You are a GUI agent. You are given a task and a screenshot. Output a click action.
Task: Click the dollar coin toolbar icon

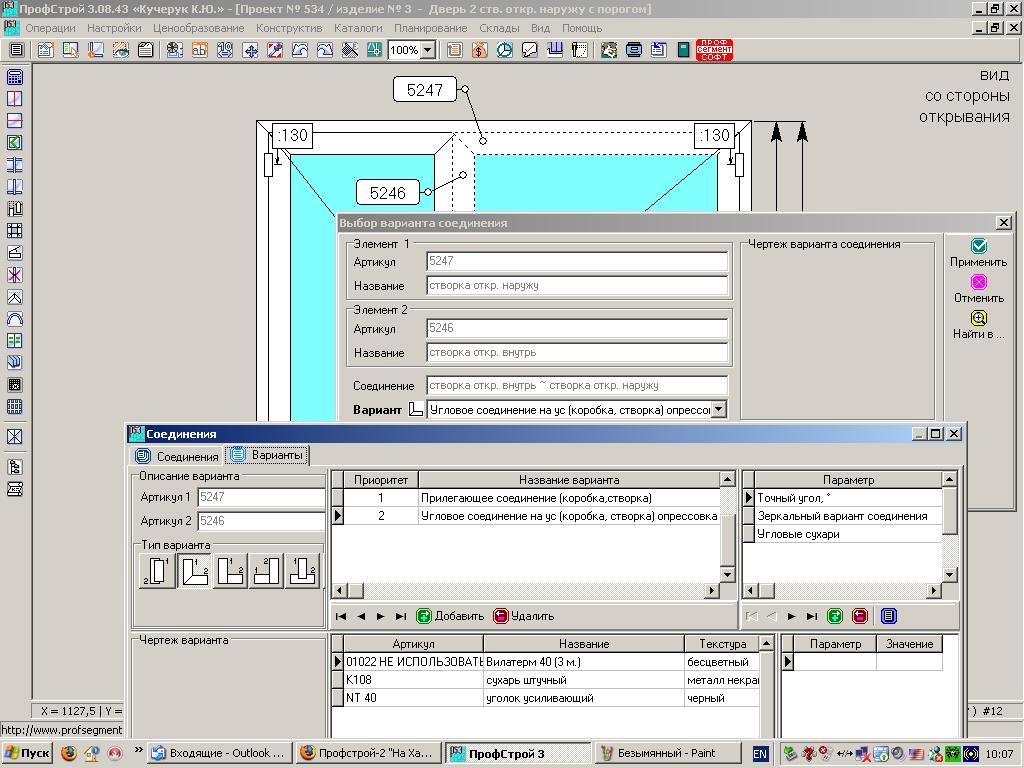[x=479, y=50]
